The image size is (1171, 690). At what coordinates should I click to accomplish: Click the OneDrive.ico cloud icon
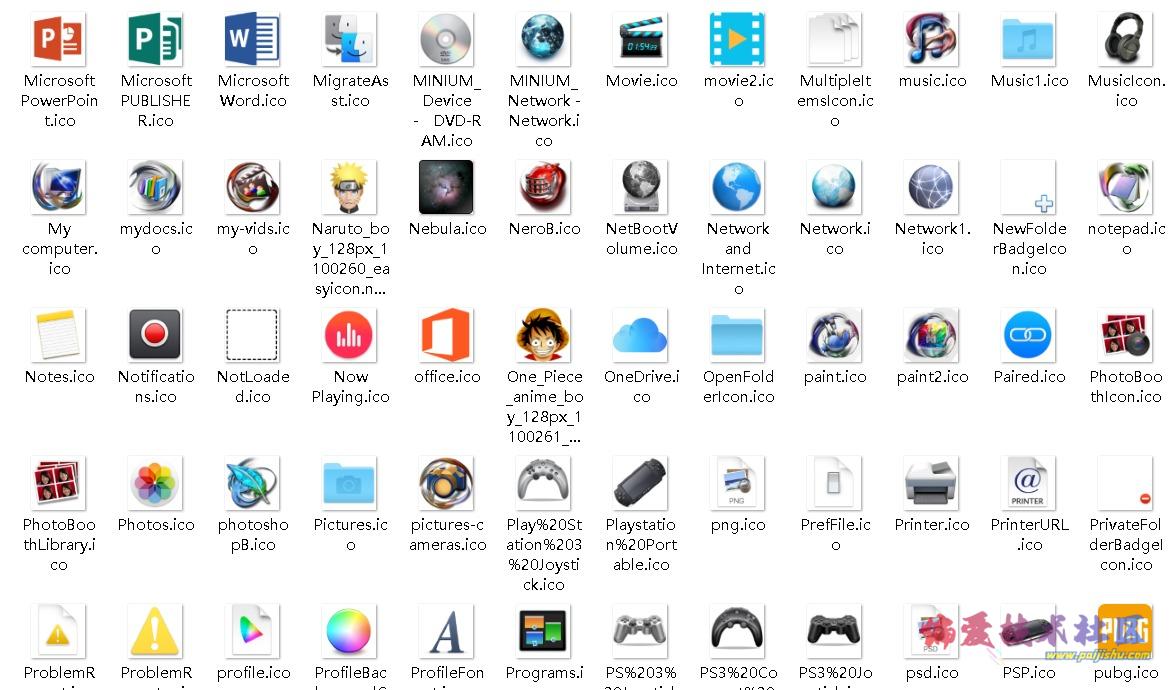(641, 335)
